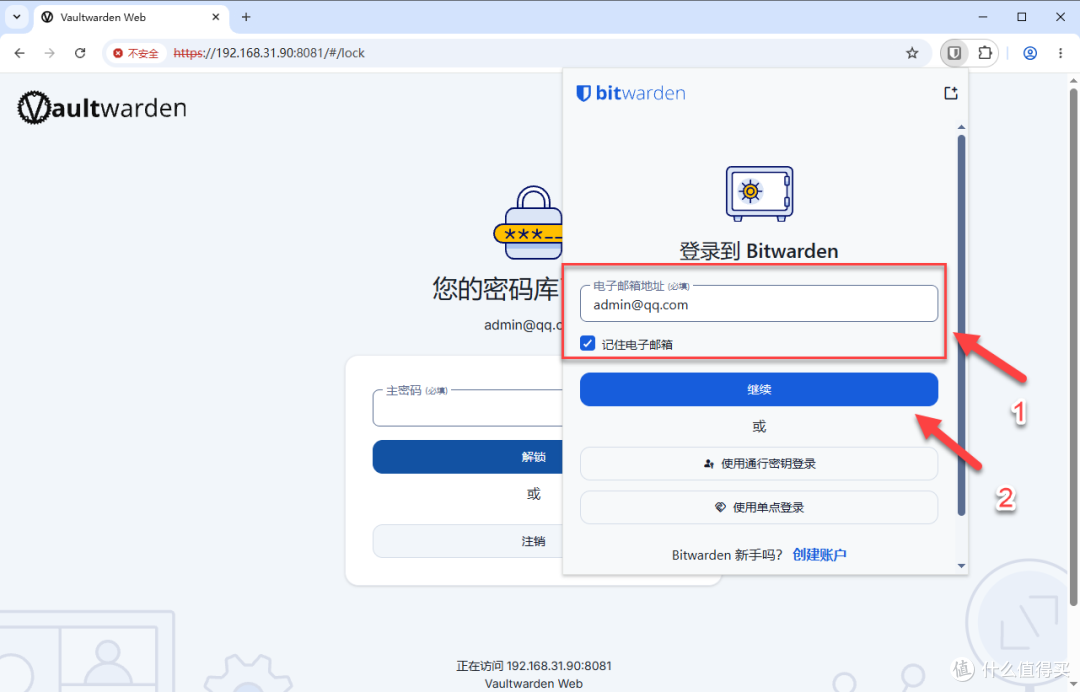Open a new browser tab
The image size is (1080, 692).
(246, 17)
